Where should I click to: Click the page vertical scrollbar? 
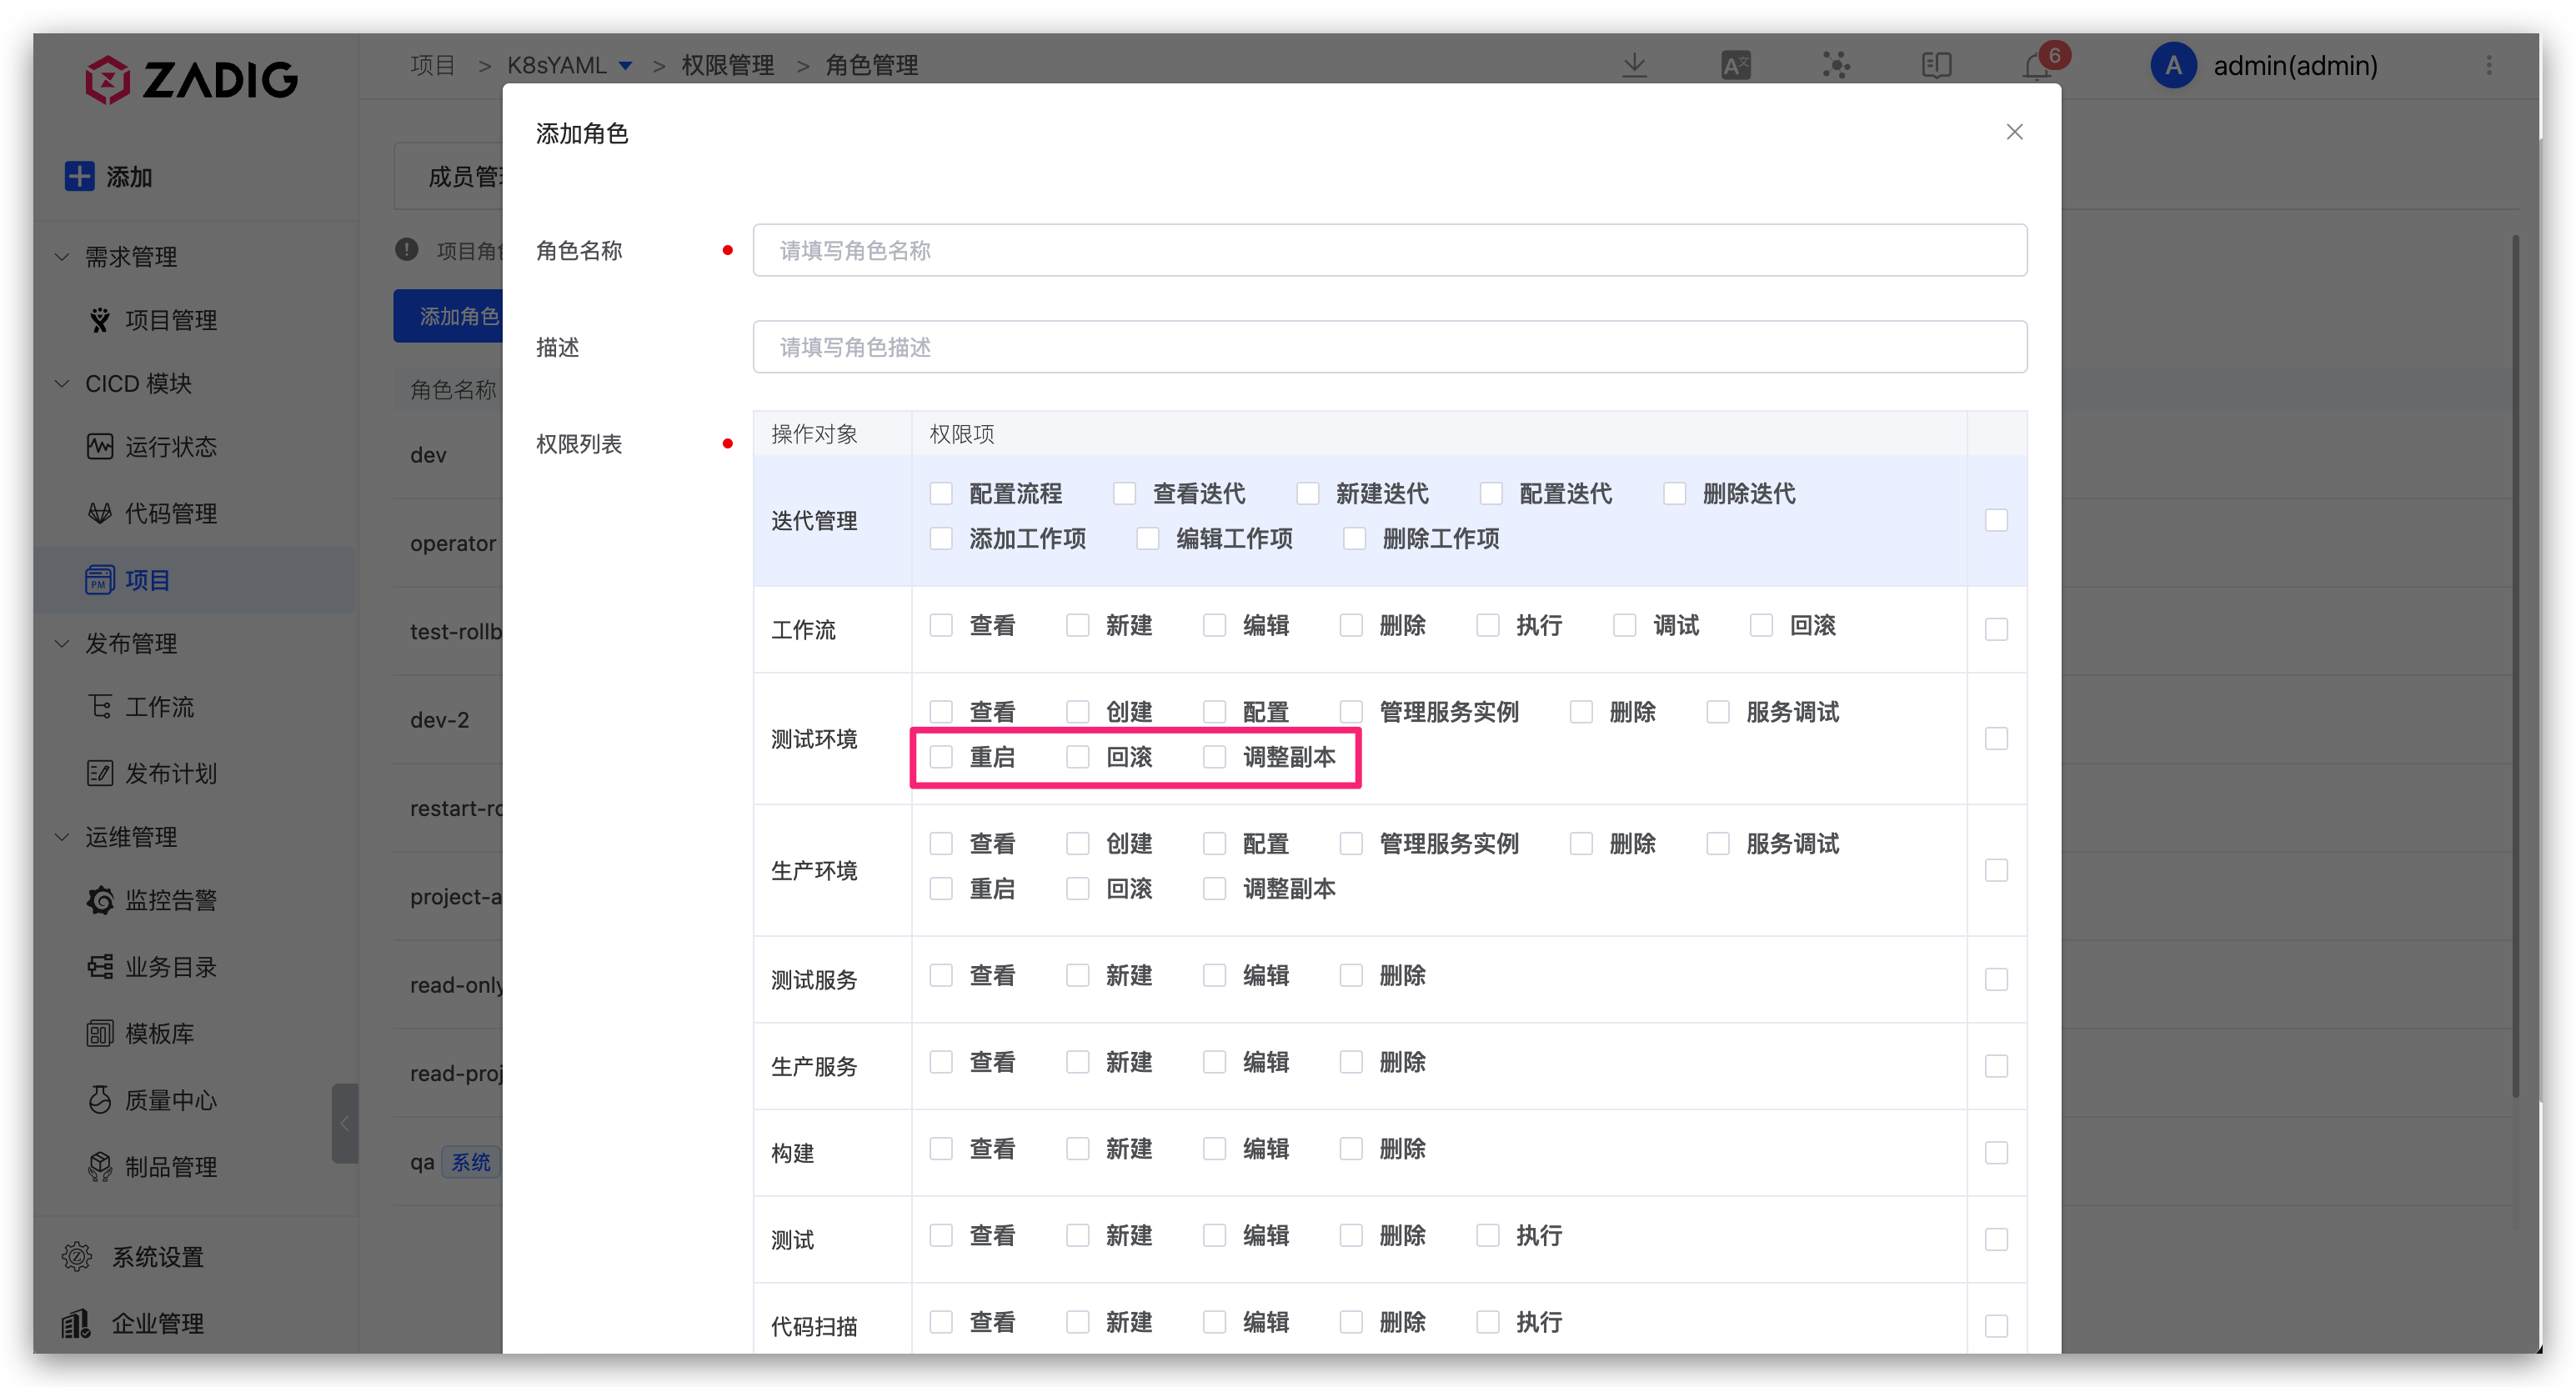tap(2516, 667)
